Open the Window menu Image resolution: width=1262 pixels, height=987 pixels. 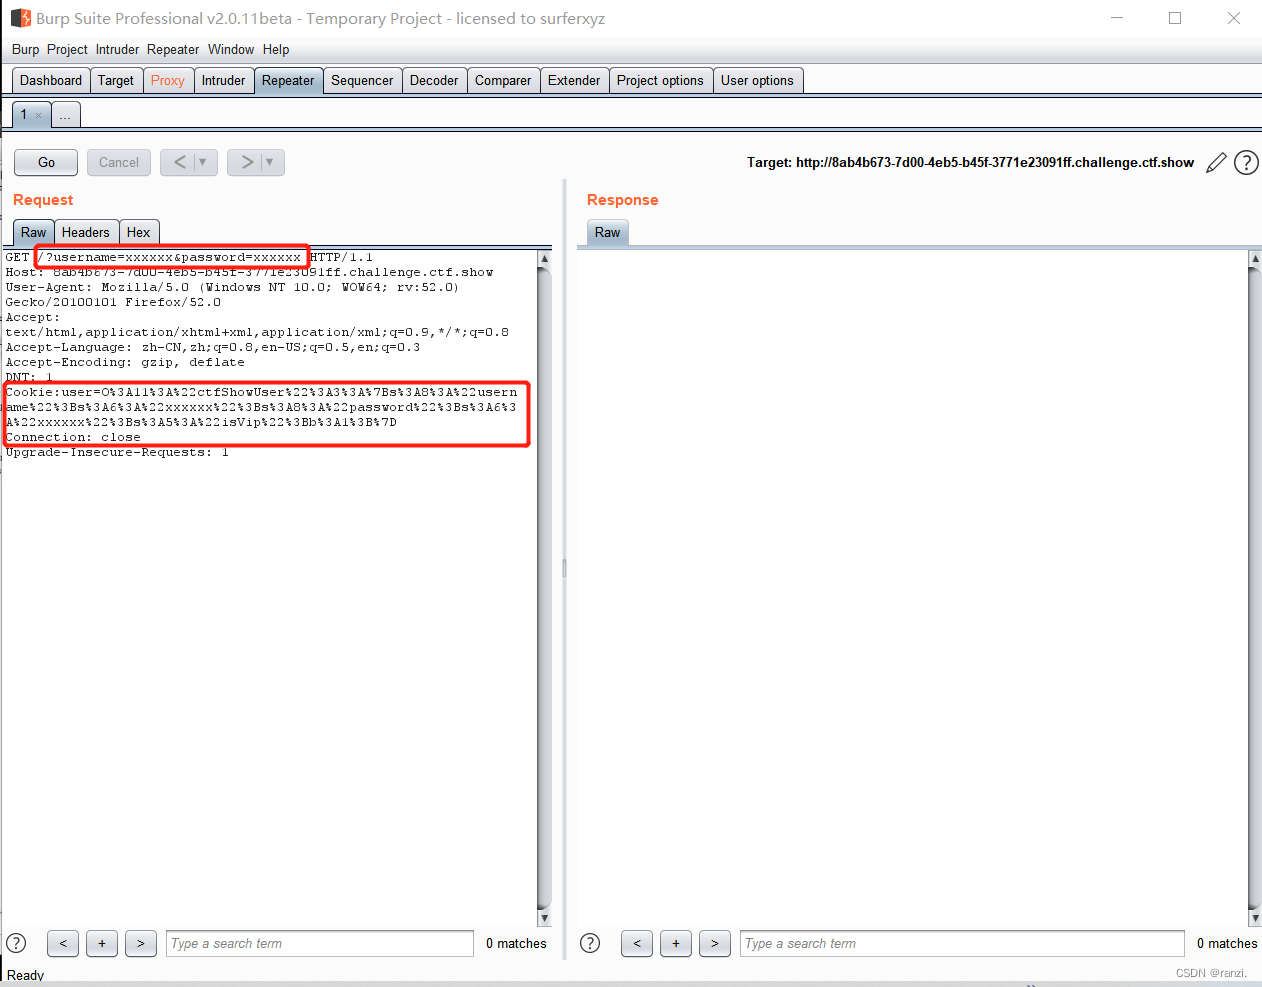[x=231, y=49]
